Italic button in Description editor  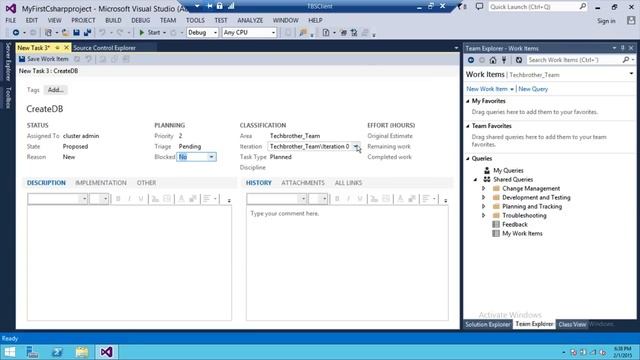point(129,199)
